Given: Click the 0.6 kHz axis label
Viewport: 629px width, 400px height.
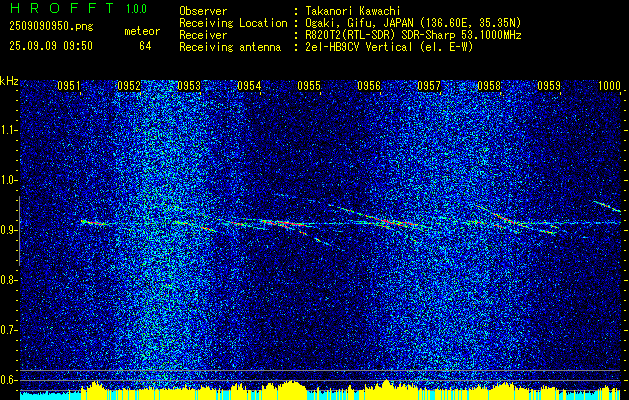Looking at the screenshot, I should 9,380.
